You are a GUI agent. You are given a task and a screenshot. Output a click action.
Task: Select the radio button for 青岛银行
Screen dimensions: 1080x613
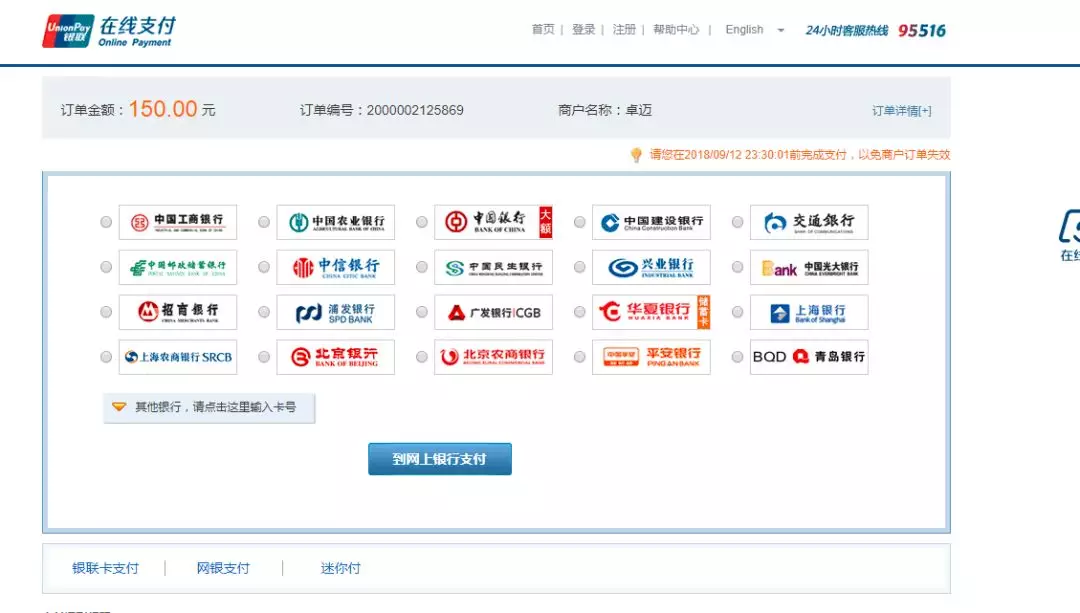point(737,357)
